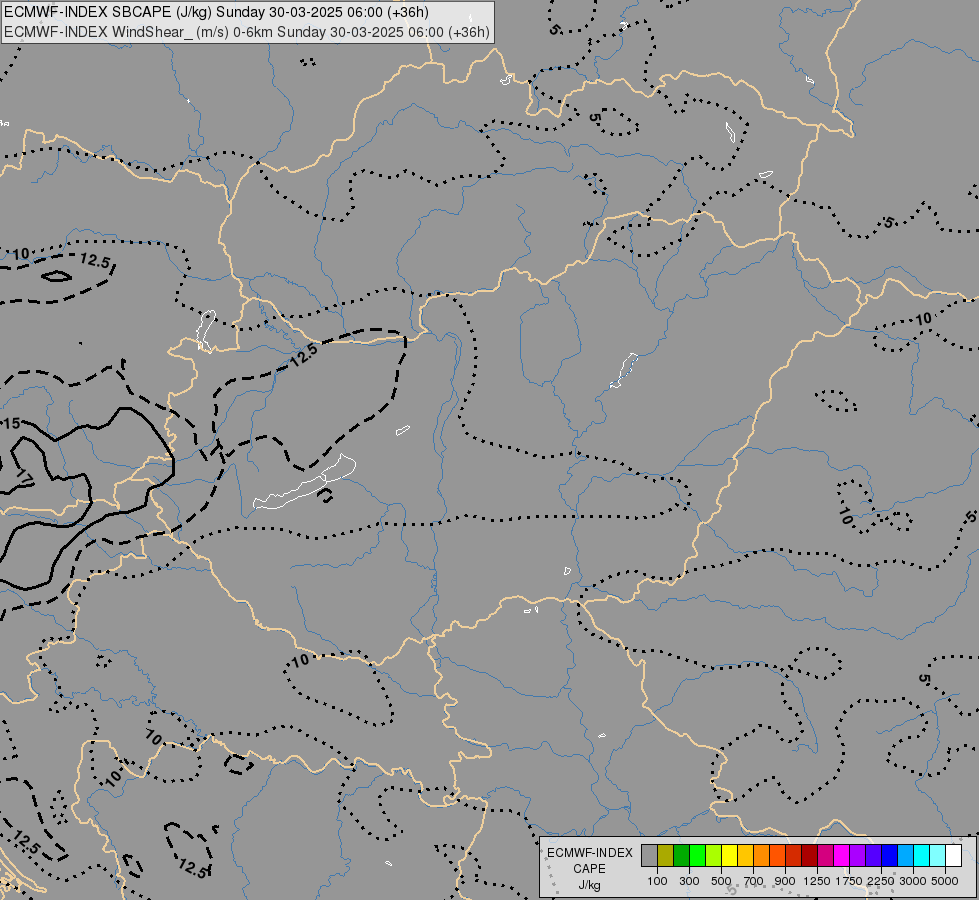Click the dark red legend swatch
The width and height of the screenshot is (979, 900).
pos(809,856)
